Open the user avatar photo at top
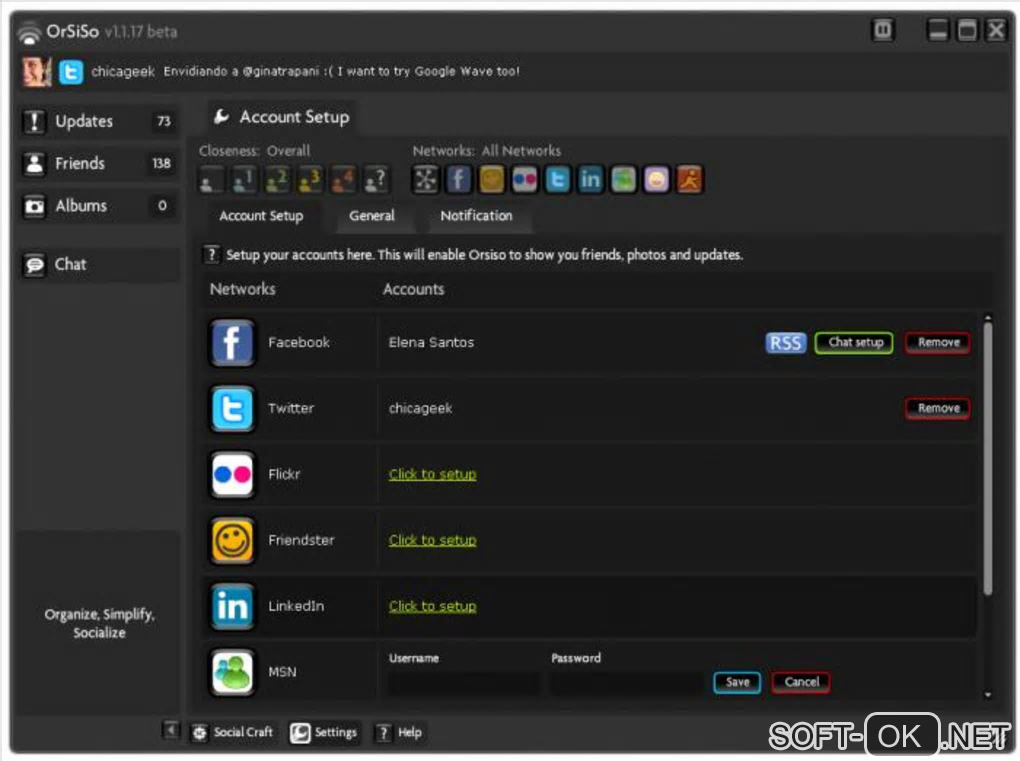 click(37, 72)
